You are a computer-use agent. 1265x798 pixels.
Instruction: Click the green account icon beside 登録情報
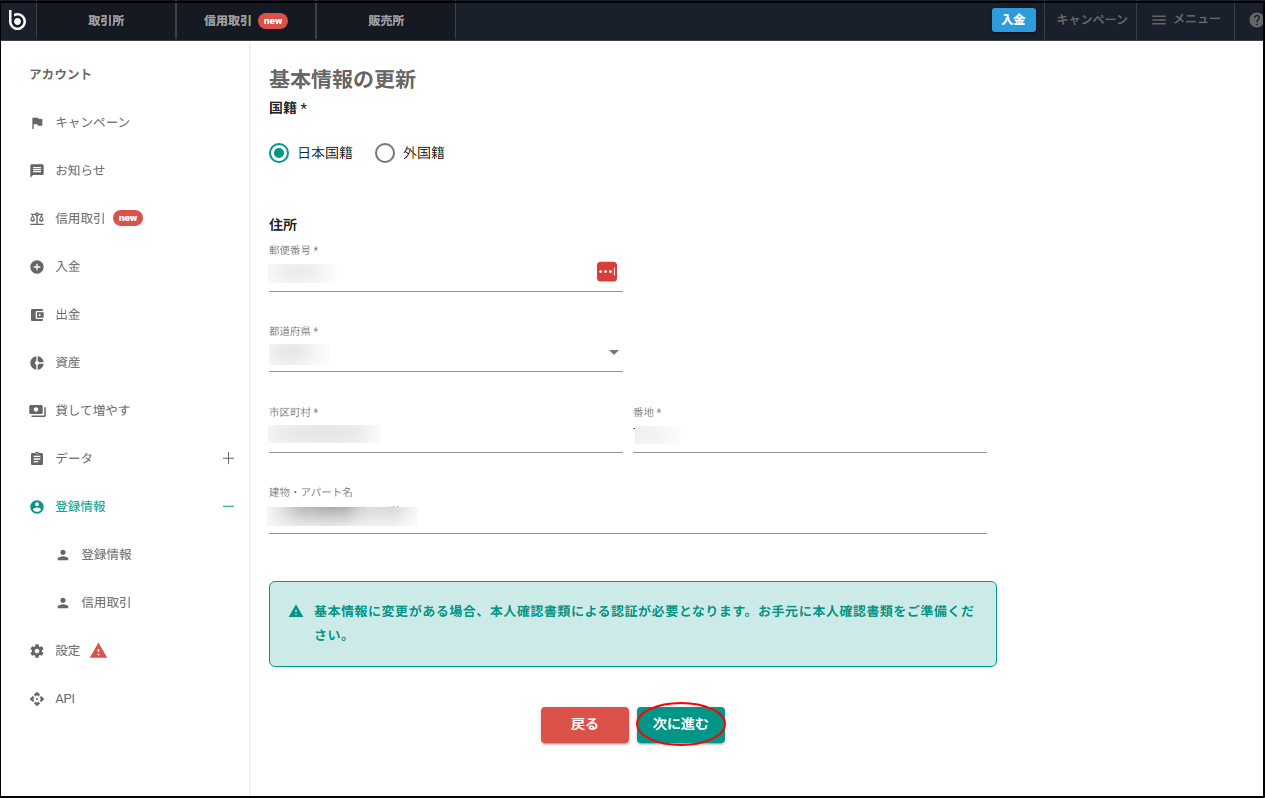37,507
